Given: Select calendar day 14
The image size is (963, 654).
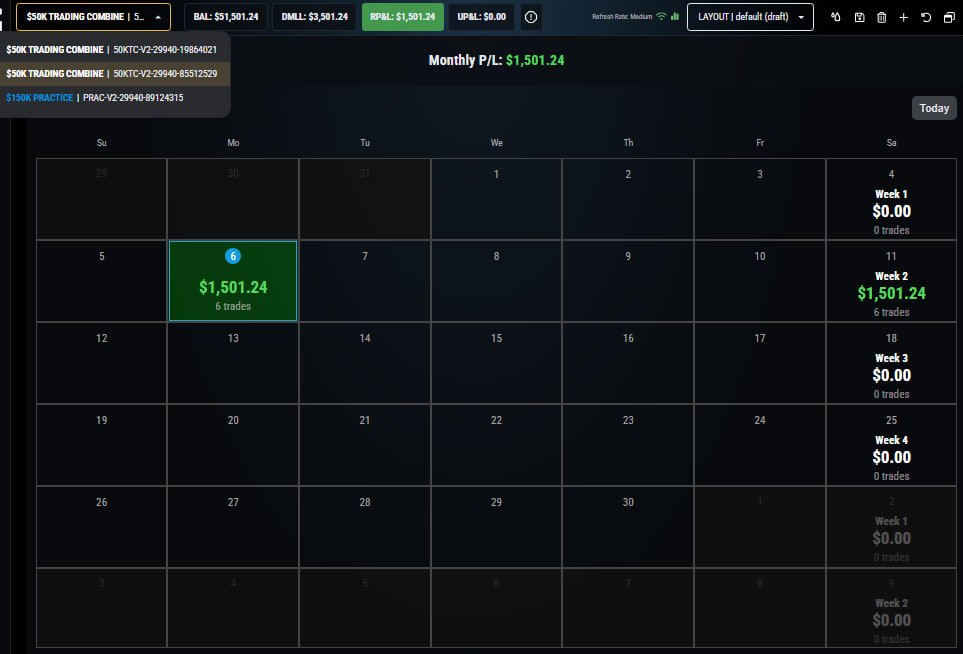Looking at the screenshot, I should pos(365,363).
